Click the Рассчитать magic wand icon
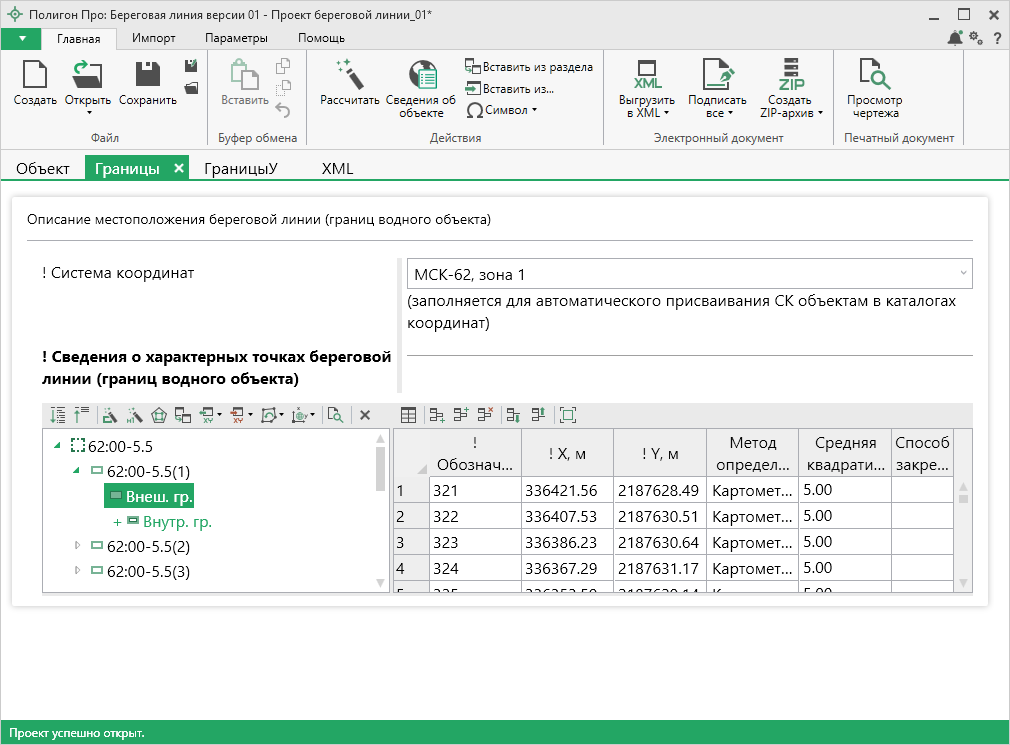Screen dimensions: 1010x745 click(349, 75)
